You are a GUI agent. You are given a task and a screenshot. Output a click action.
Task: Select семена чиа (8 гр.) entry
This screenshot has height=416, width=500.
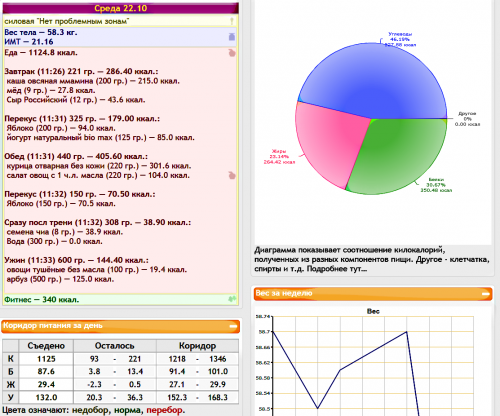(x=65, y=232)
